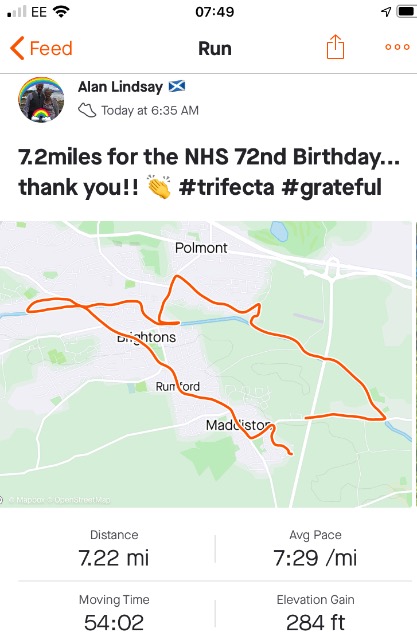Tap the back chevron beside Feed
Screen dimensions: 417x640
pos(17,48)
